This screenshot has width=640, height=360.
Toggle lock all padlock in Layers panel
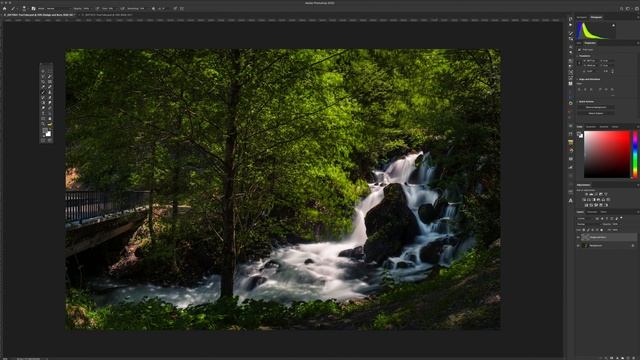602,230
